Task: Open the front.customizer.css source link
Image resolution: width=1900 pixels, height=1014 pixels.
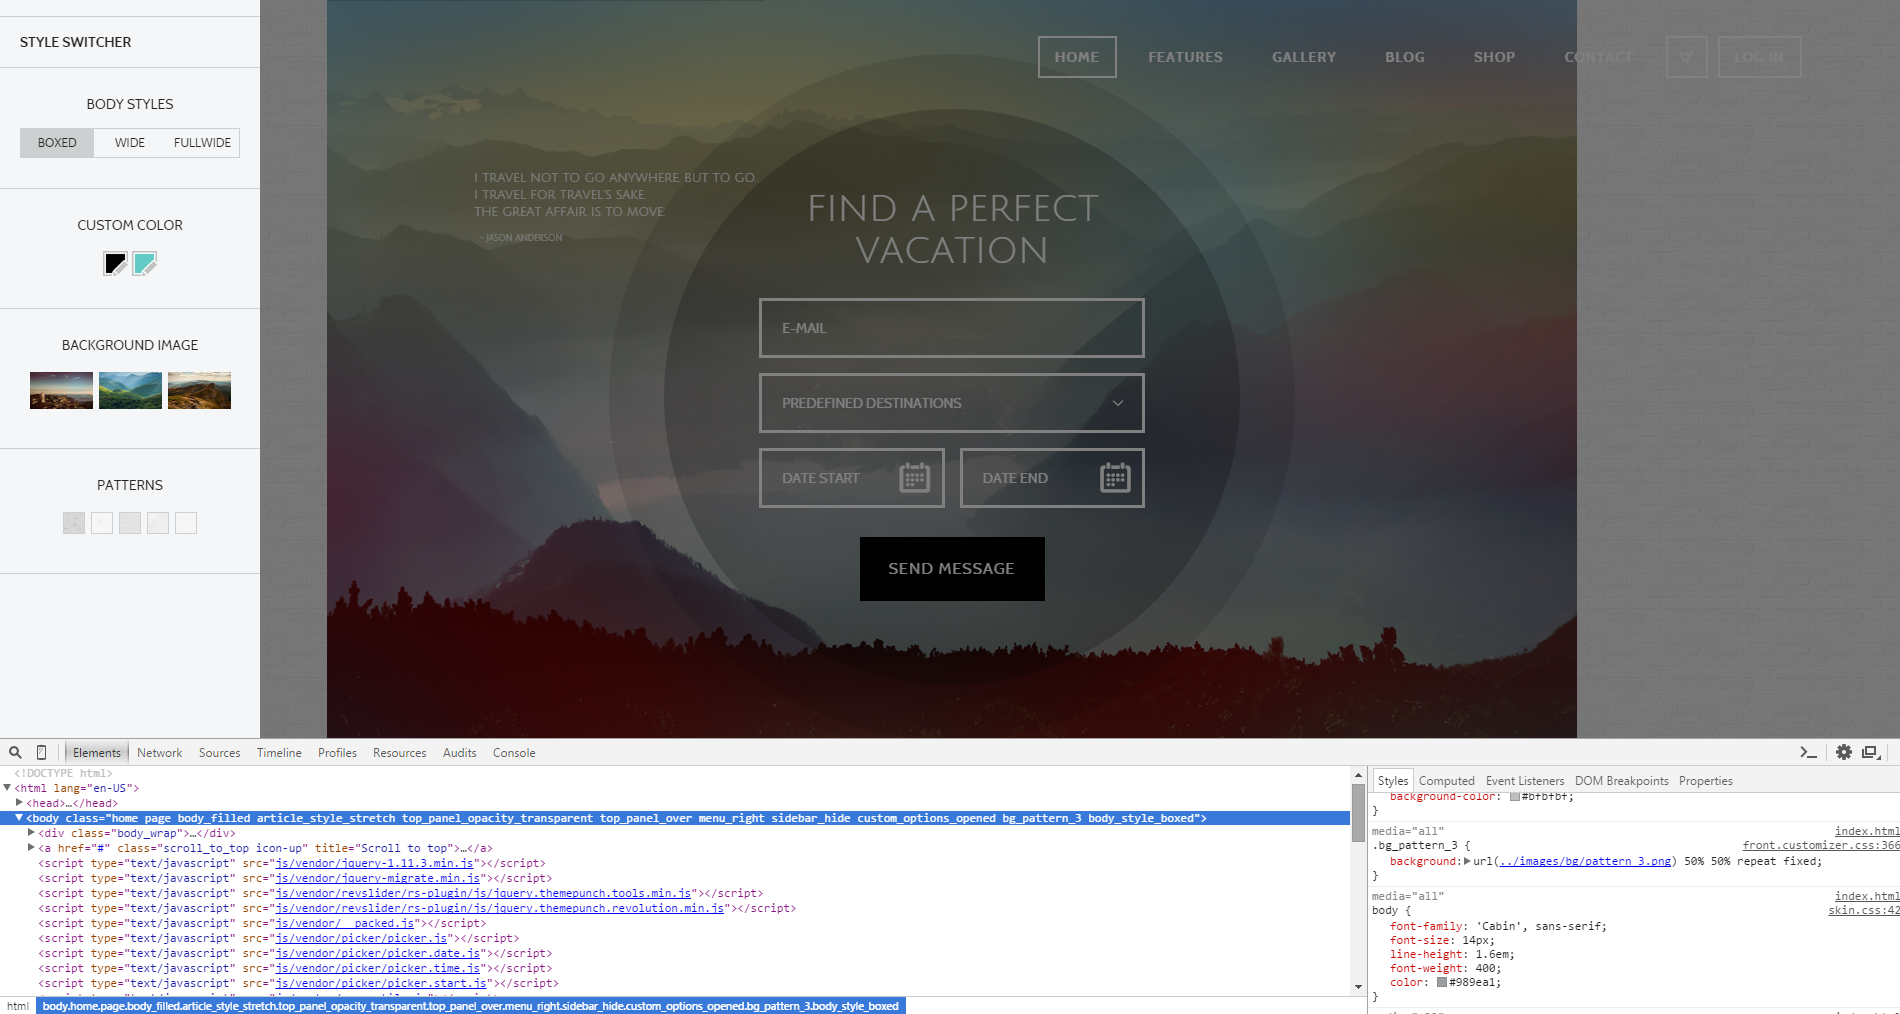Action: (x=1819, y=846)
